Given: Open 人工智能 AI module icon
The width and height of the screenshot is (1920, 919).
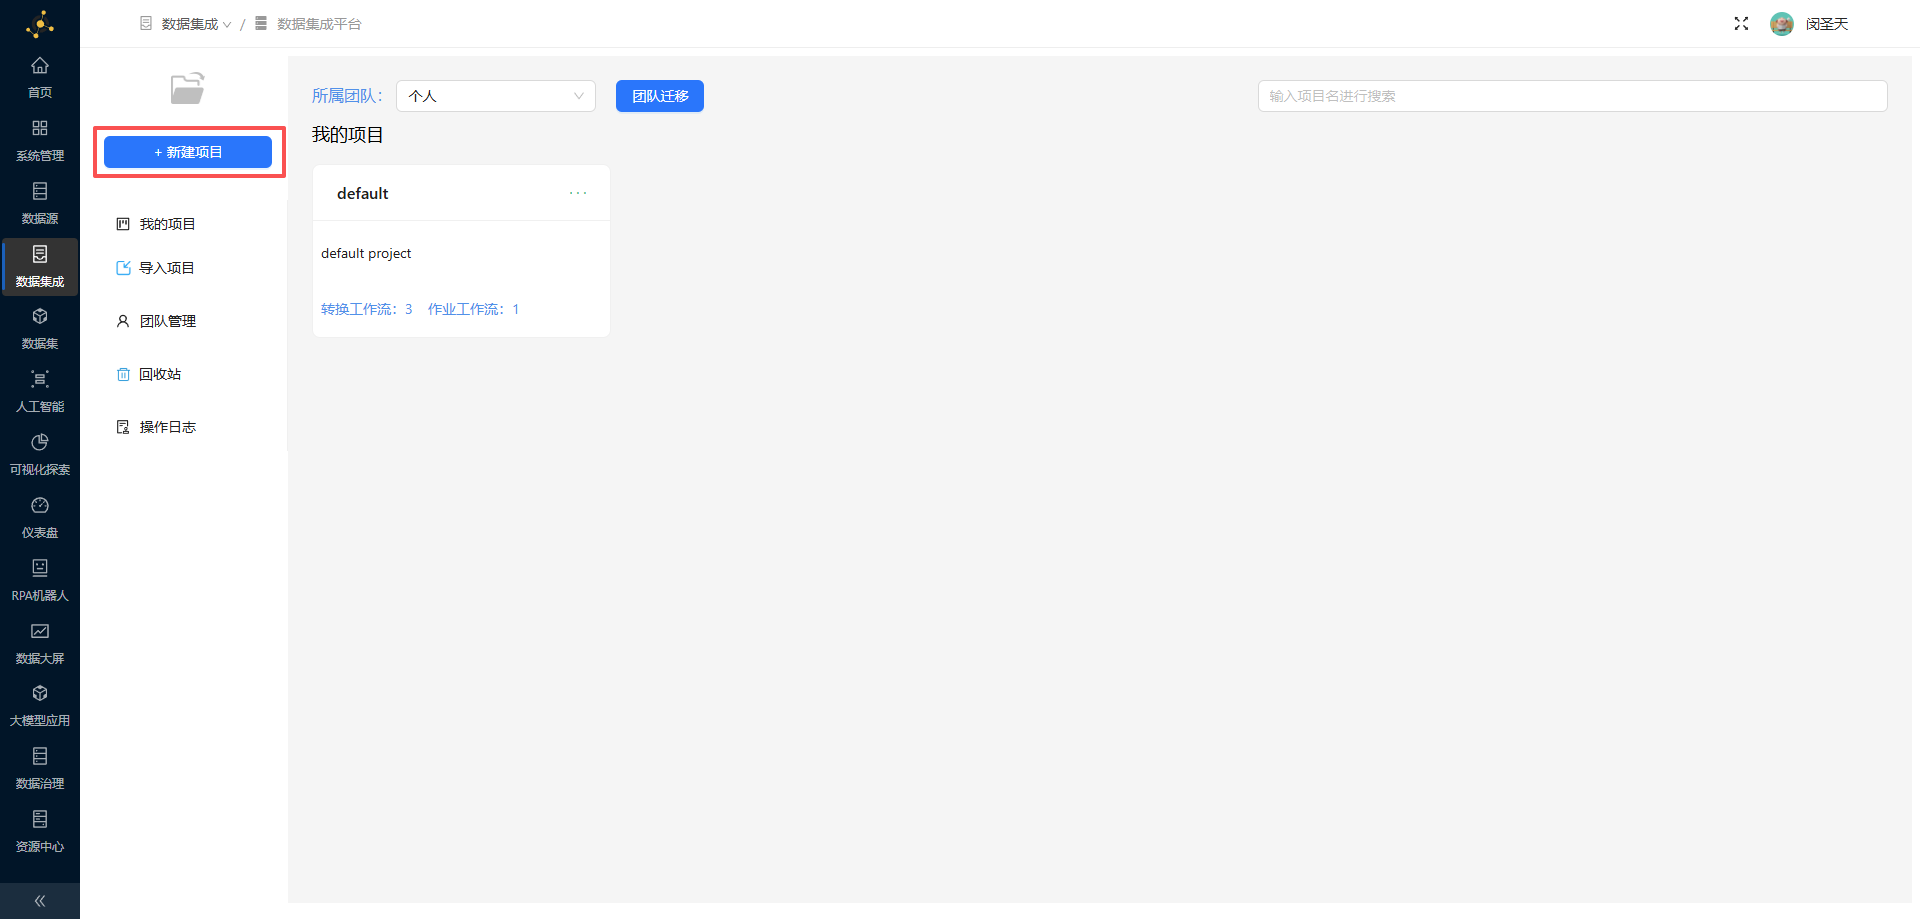Looking at the screenshot, I should tap(40, 380).
